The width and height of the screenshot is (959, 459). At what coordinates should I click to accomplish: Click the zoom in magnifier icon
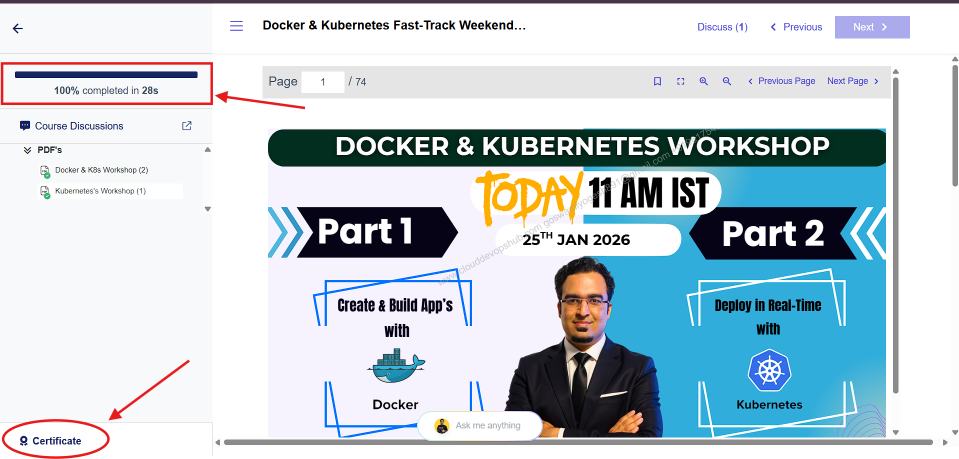(x=704, y=81)
